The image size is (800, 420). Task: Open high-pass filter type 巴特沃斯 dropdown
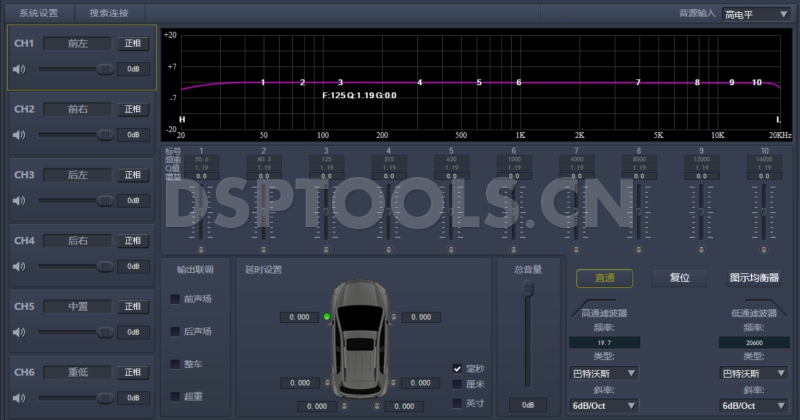(604, 373)
